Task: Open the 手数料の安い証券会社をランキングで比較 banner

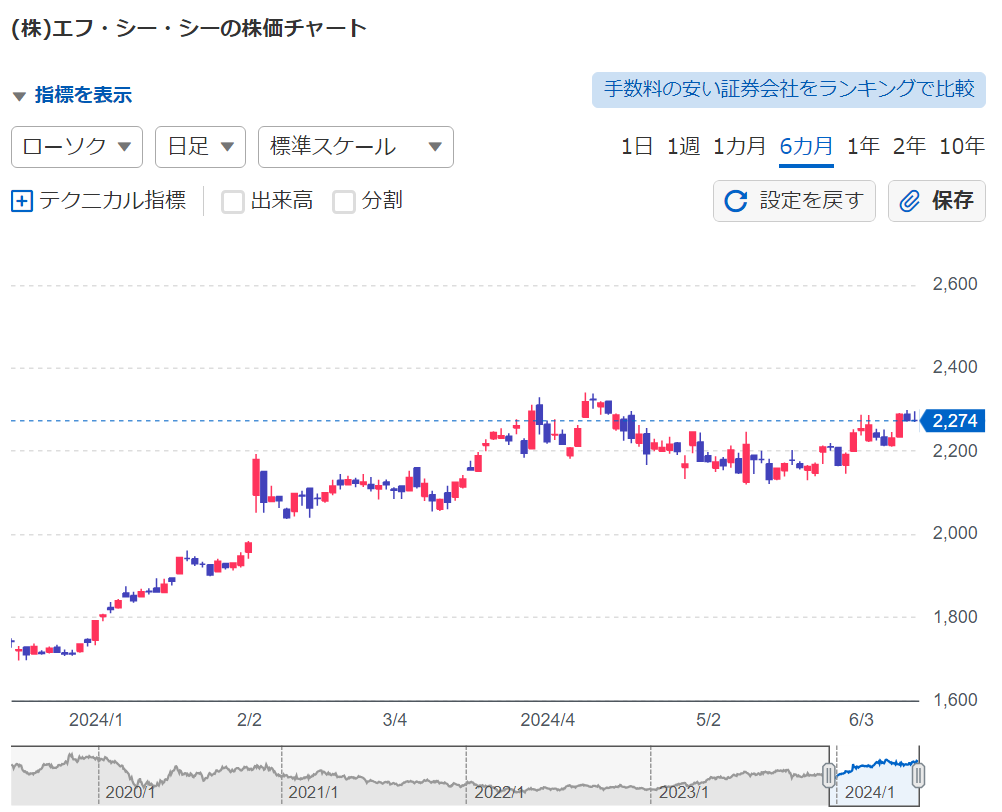Action: [789, 89]
